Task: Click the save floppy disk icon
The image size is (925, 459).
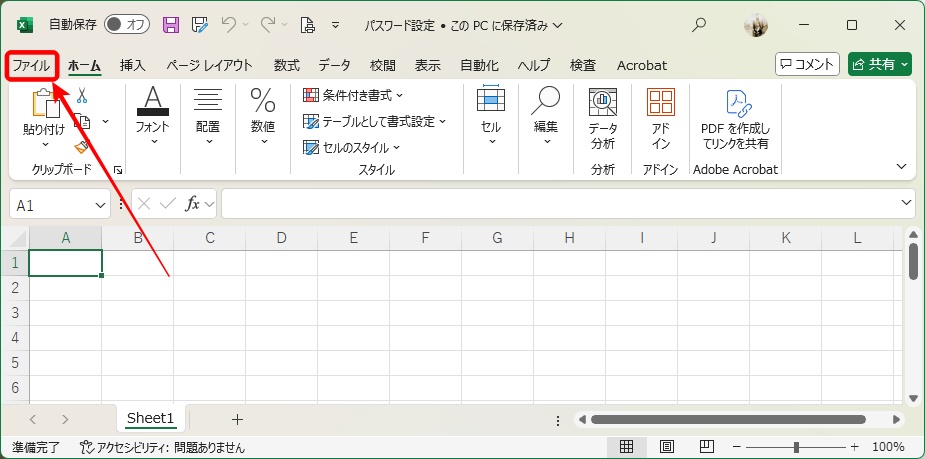Action: coord(171,24)
